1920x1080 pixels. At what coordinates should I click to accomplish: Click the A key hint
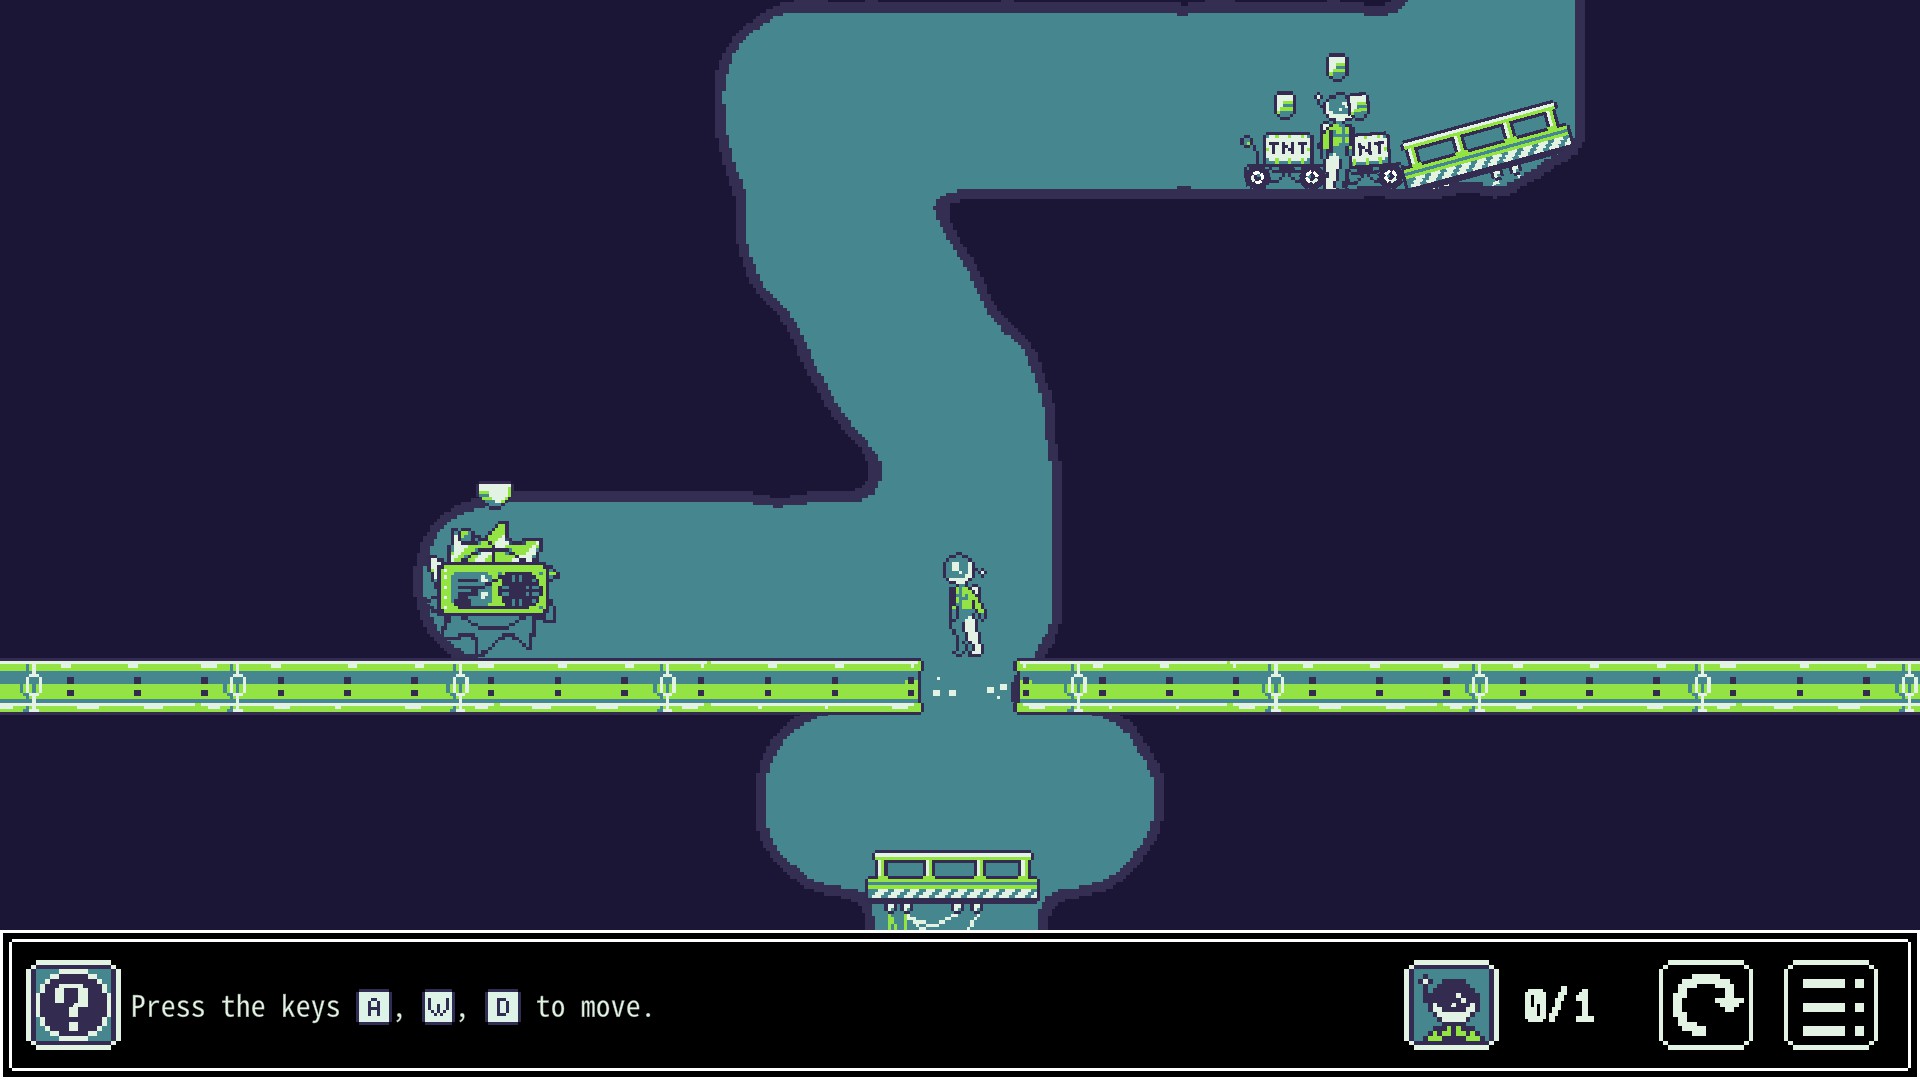[373, 1007]
